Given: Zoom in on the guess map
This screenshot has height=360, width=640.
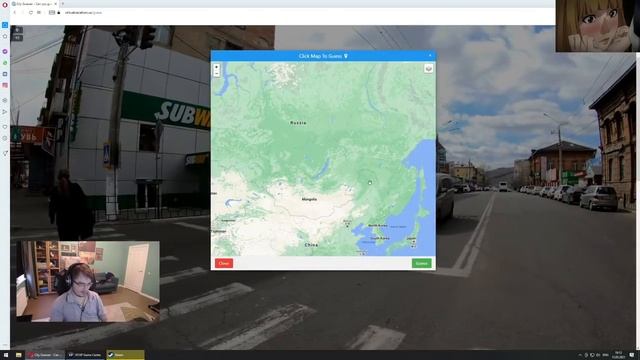Looking at the screenshot, I should tap(217, 67).
